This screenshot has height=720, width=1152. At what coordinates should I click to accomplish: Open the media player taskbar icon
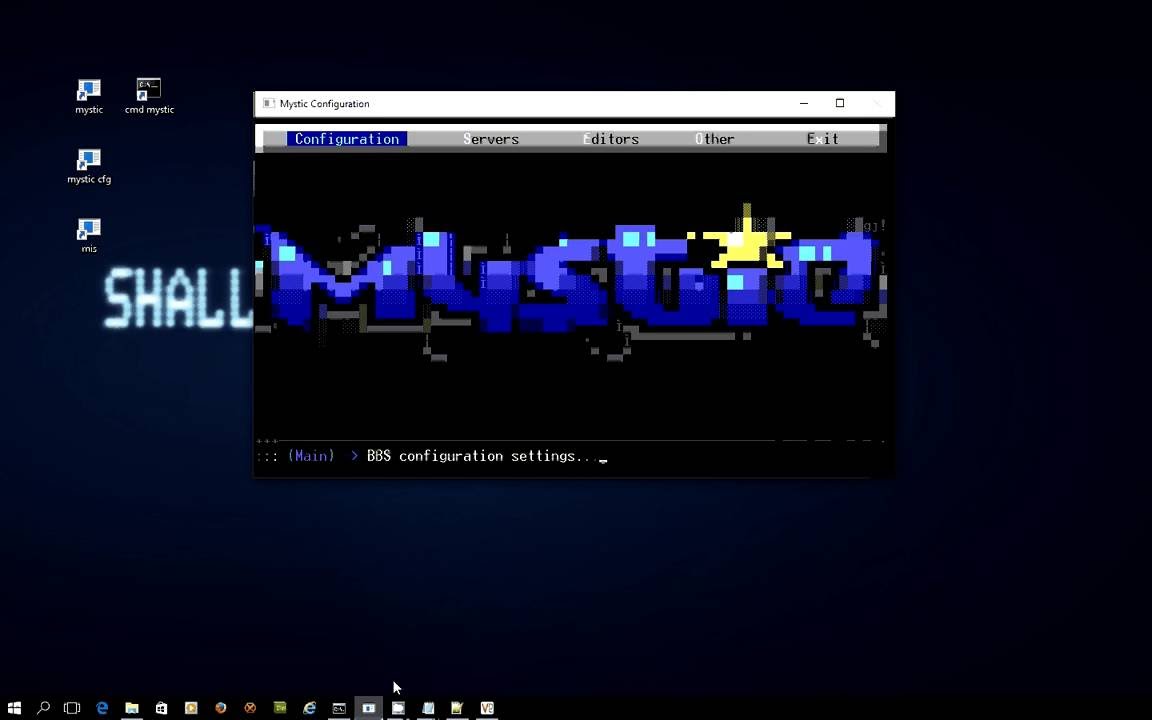coord(191,708)
